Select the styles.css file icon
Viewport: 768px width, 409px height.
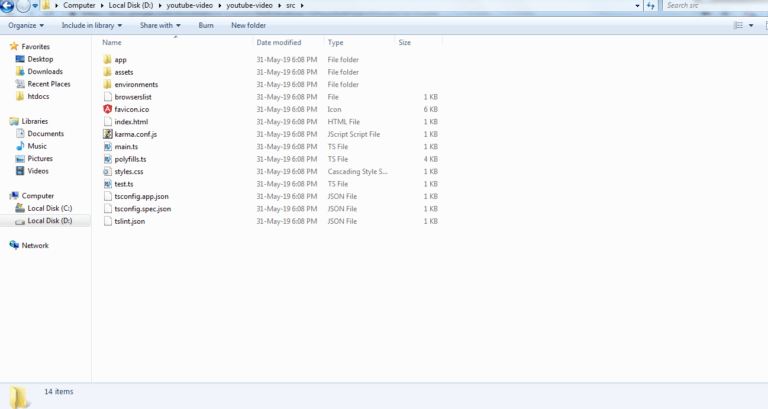click(107, 171)
